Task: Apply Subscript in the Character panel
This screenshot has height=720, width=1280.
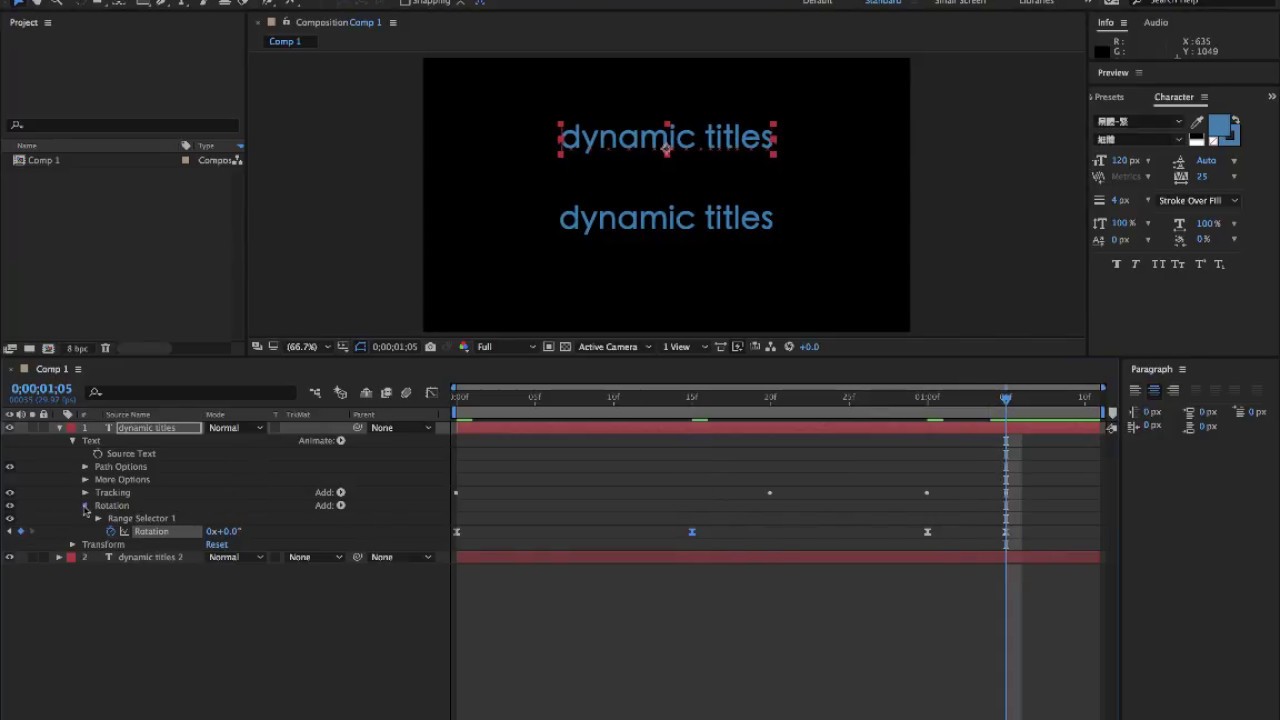Action: point(1219,264)
